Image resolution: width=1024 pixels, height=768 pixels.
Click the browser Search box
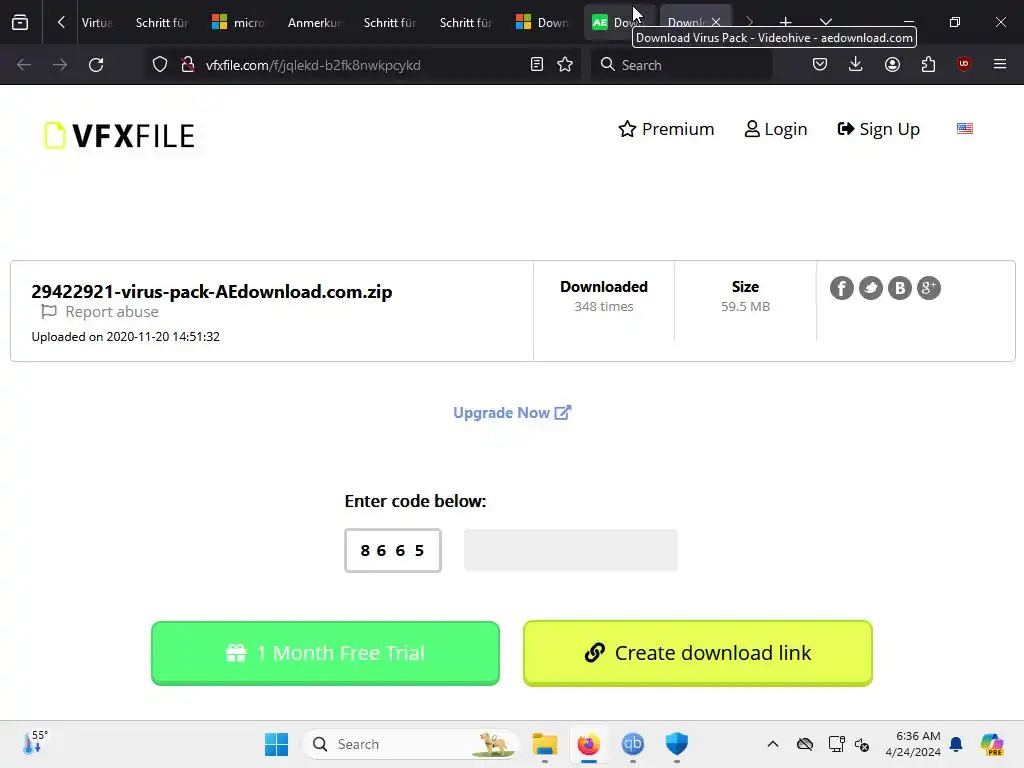coord(681,65)
